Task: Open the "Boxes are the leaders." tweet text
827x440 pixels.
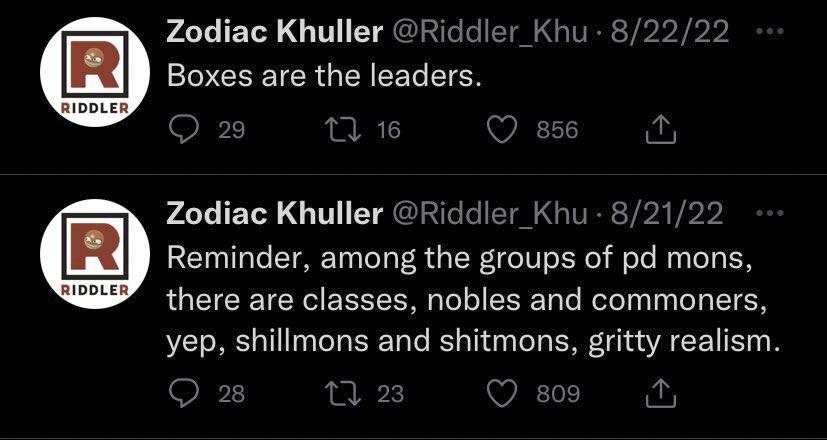Action: pos(324,76)
